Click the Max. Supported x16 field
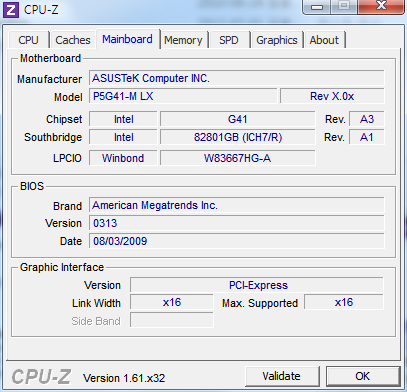This screenshot has width=407, height=392. (344, 302)
